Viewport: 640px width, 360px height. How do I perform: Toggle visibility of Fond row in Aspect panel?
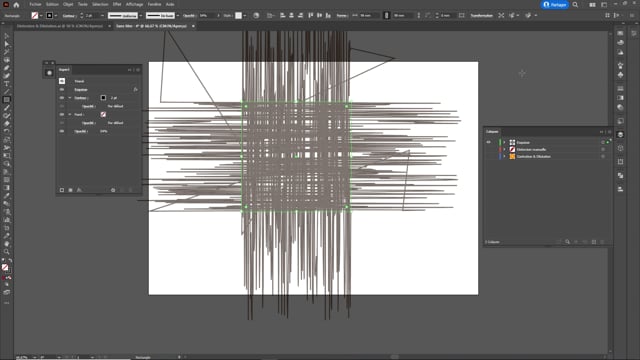62,115
